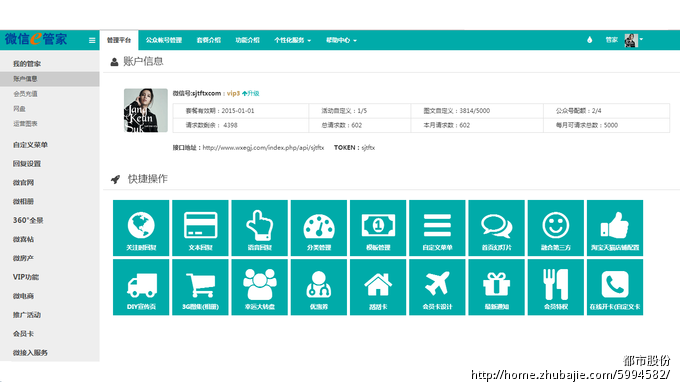Toggle sidebar with the hamburger icon

tap(92, 40)
